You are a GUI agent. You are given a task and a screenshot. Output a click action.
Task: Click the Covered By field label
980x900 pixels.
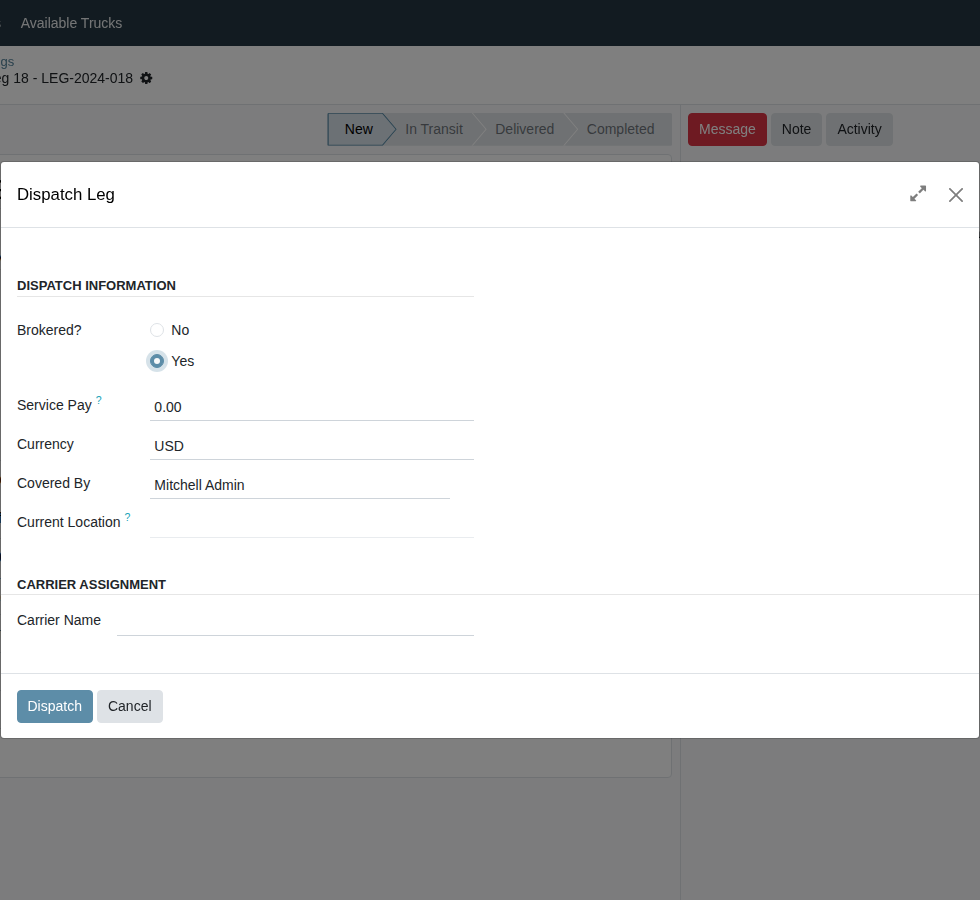54,483
